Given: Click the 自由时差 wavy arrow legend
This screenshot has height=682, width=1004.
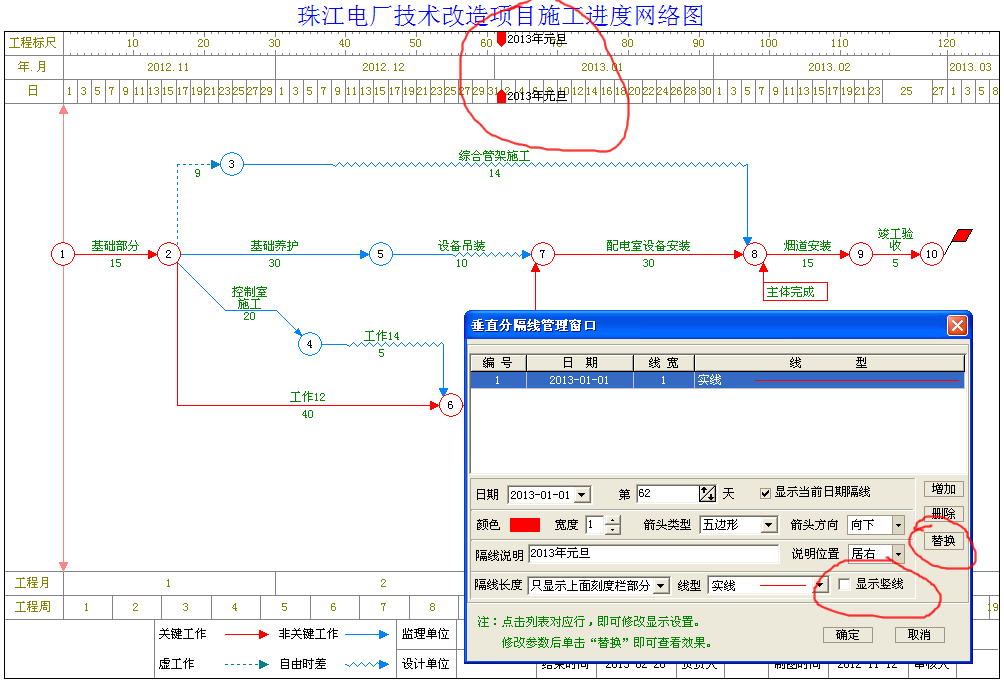Looking at the screenshot, I should click(367, 665).
